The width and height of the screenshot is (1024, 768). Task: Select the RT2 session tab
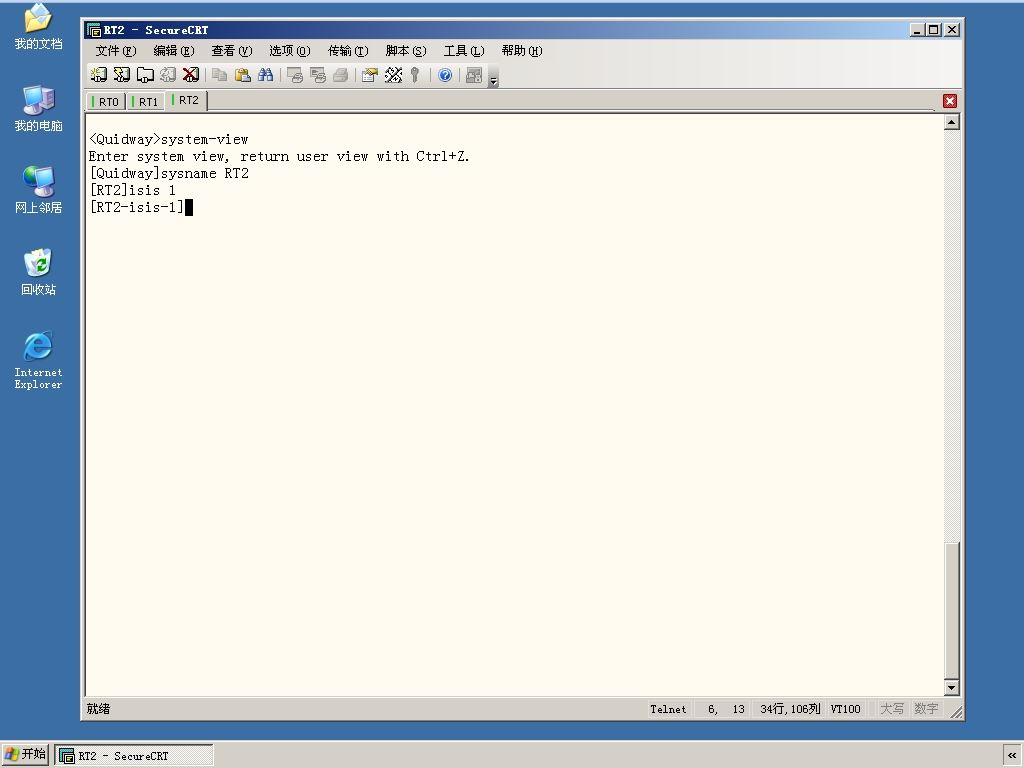click(x=185, y=101)
